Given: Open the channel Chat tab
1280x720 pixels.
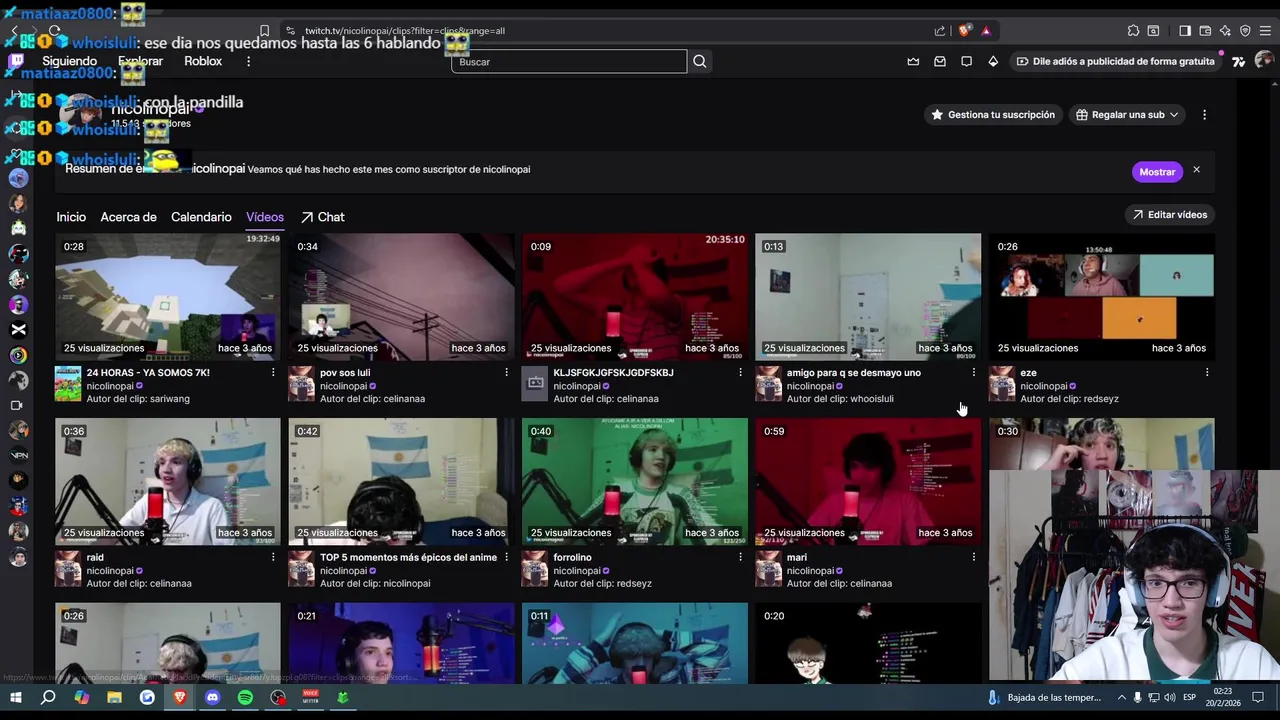Looking at the screenshot, I should 323,217.
